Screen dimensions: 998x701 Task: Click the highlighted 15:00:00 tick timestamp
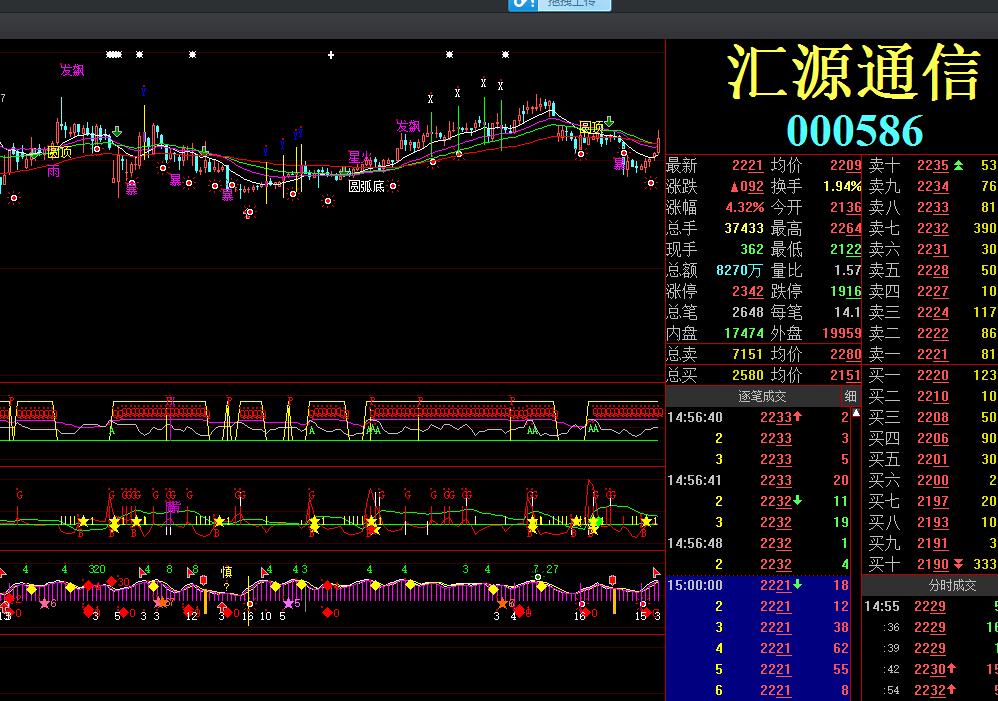point(694,585)
